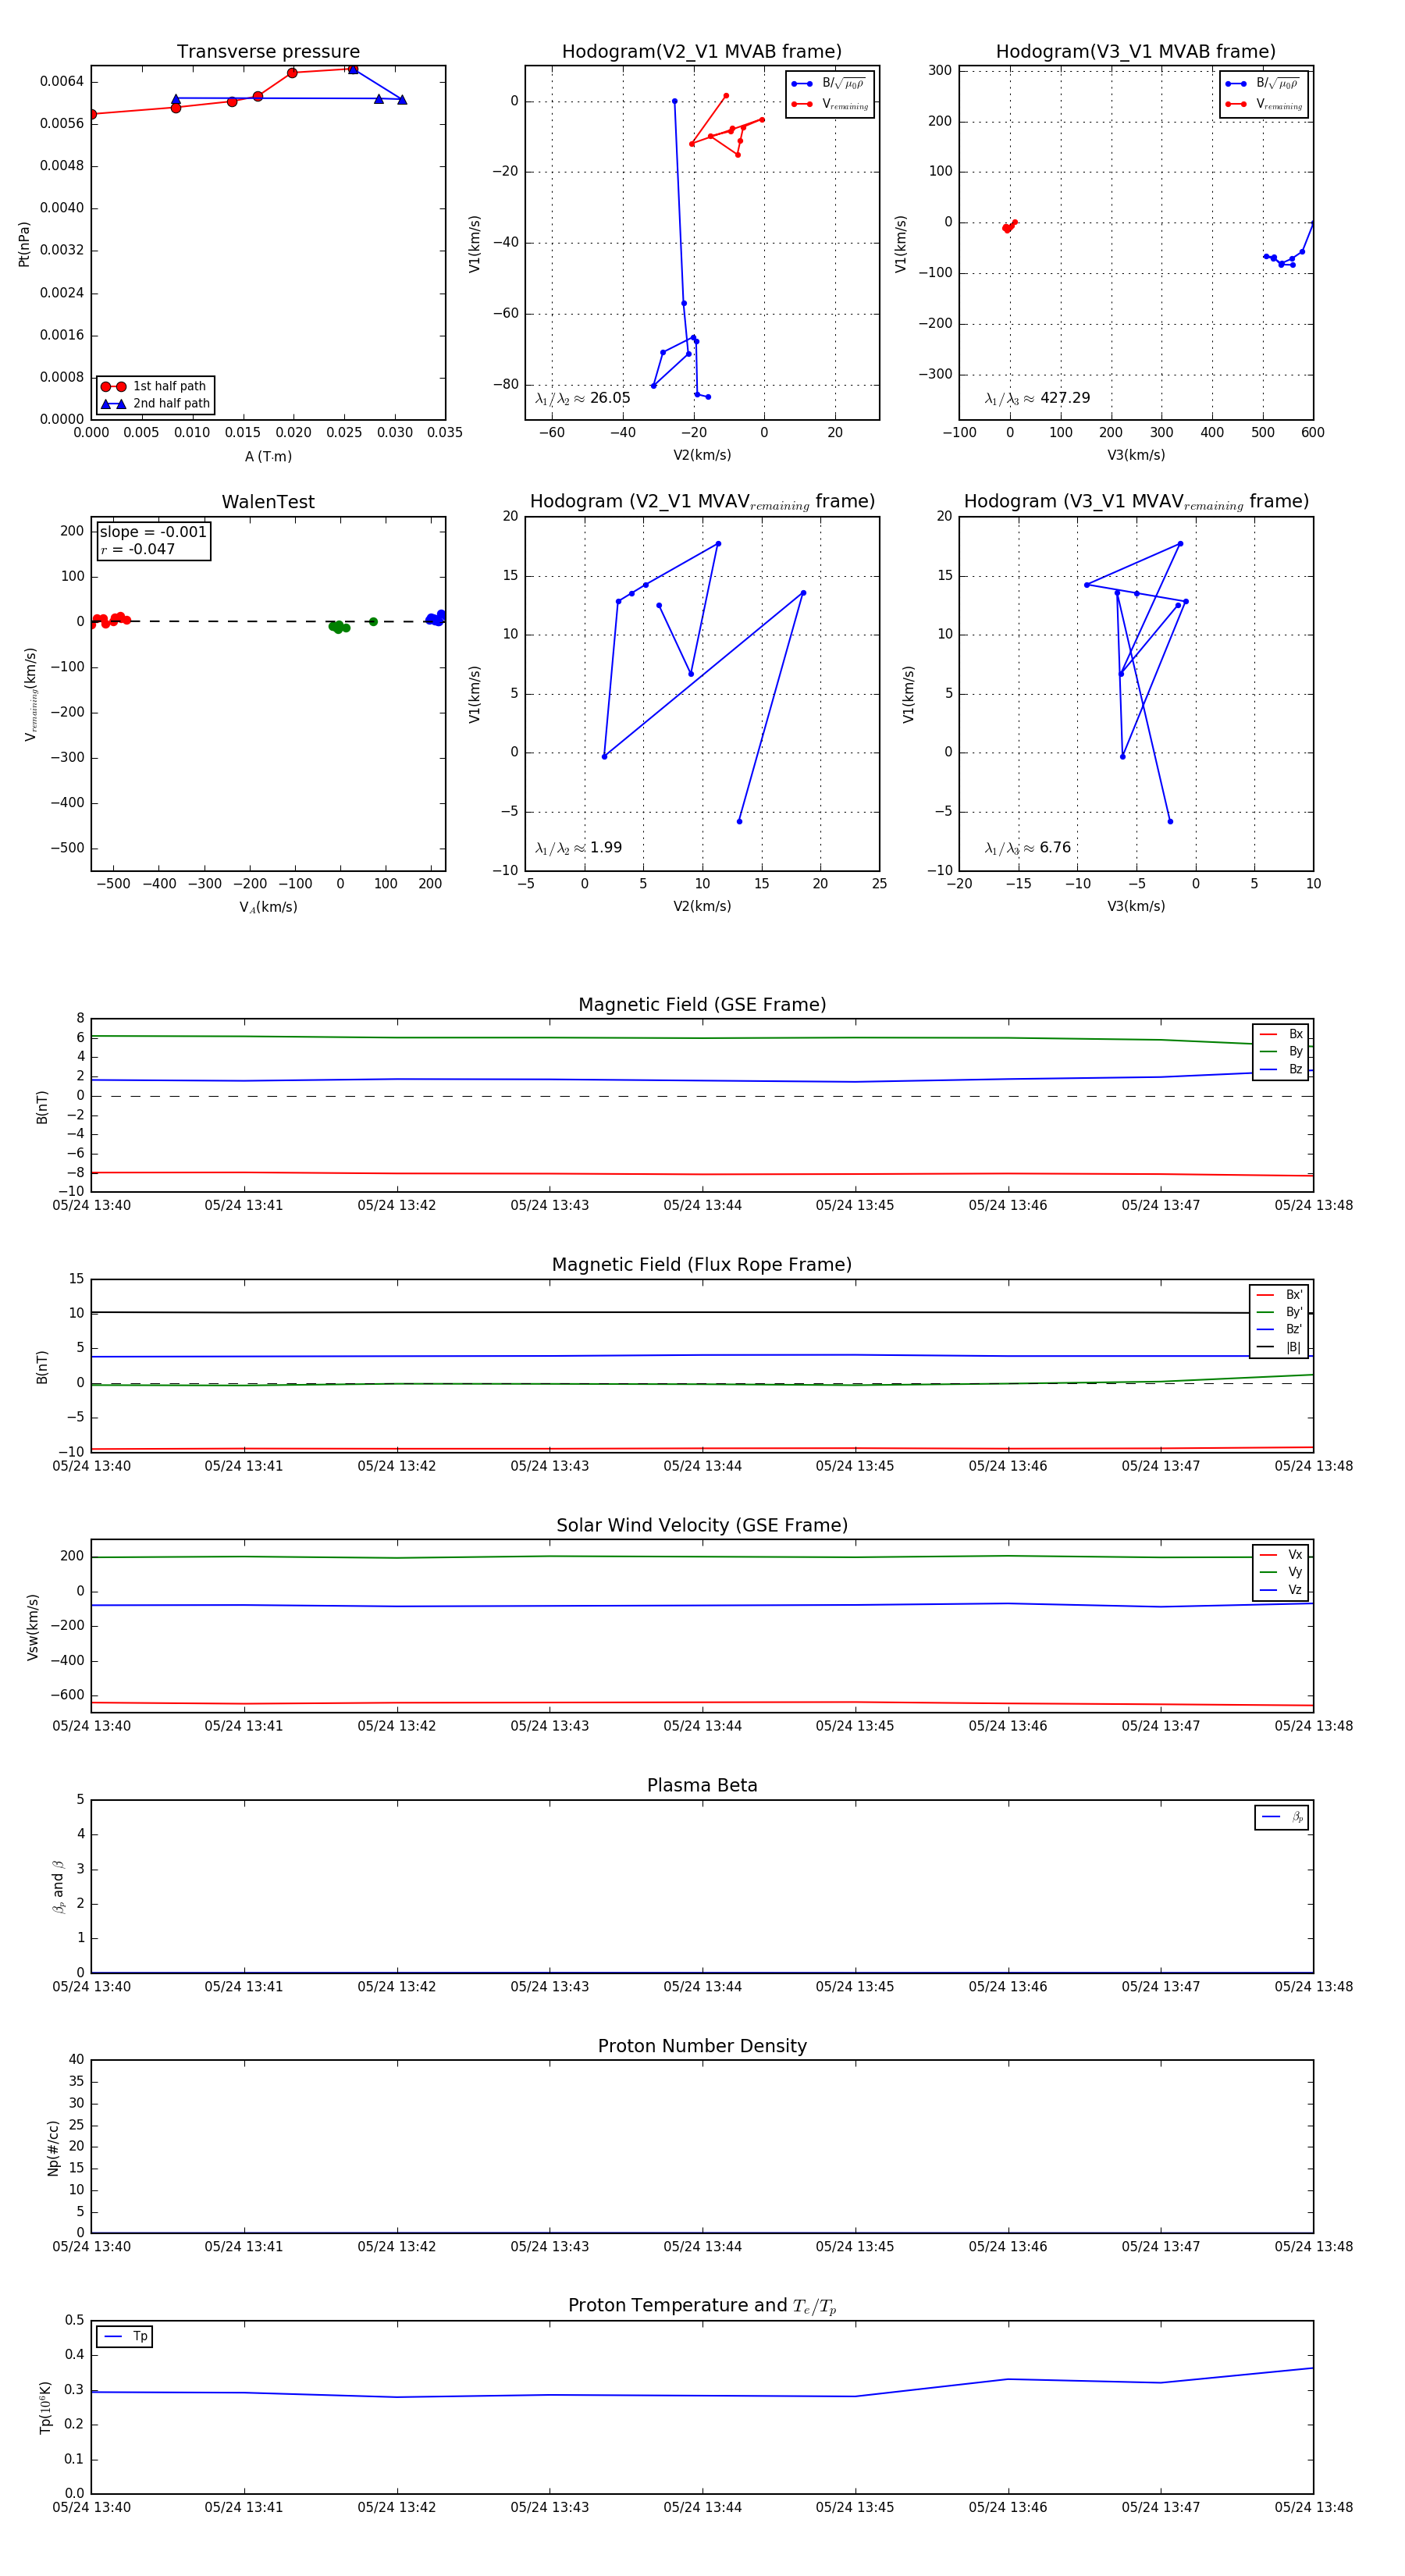Click the Bz legend entry in GSE magnetic field
Image resolution: width=1405 pixels, height=2576 pixels.
(1281, 1069)
